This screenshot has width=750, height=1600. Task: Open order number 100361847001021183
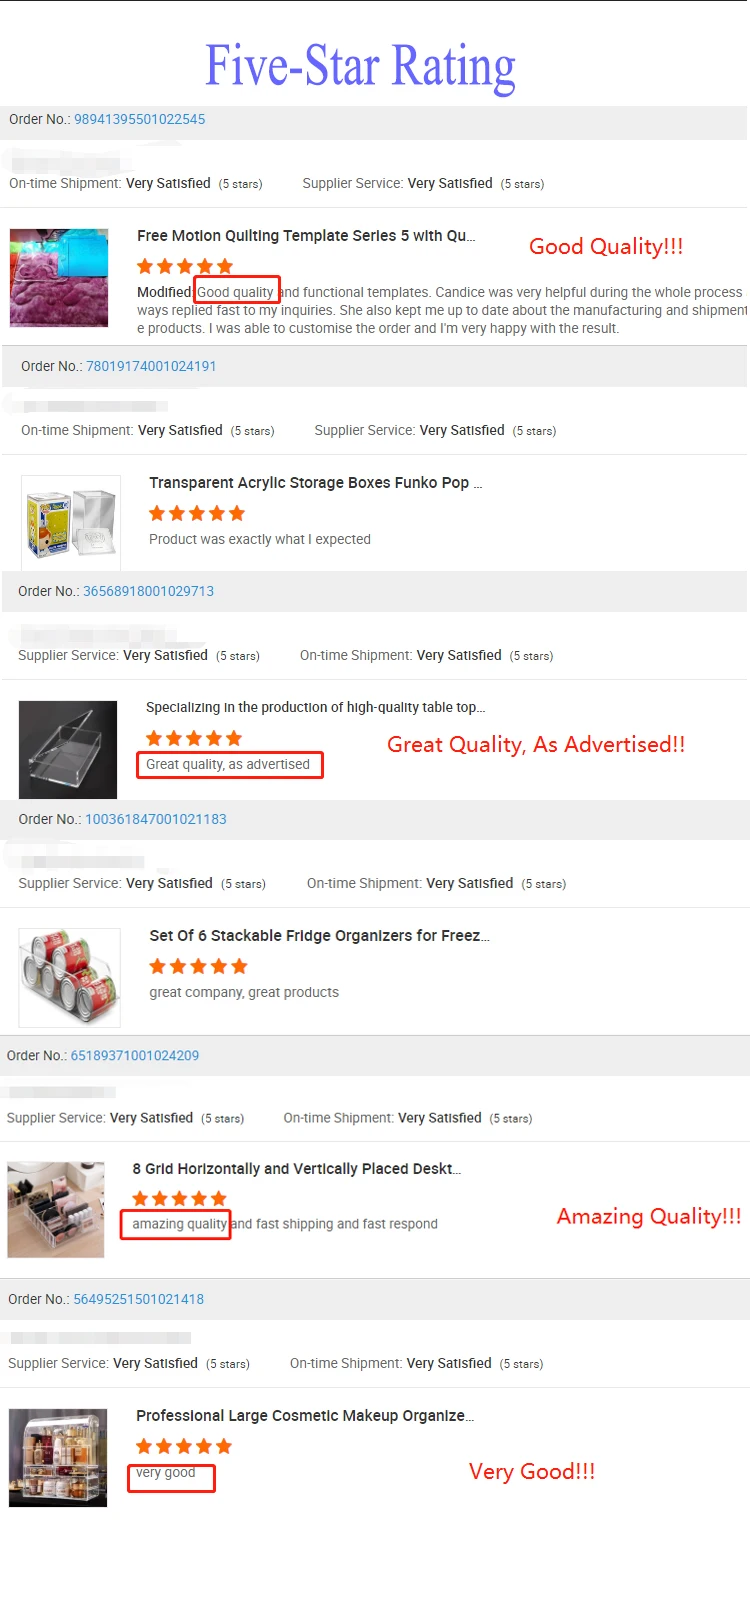pos(156,819)
